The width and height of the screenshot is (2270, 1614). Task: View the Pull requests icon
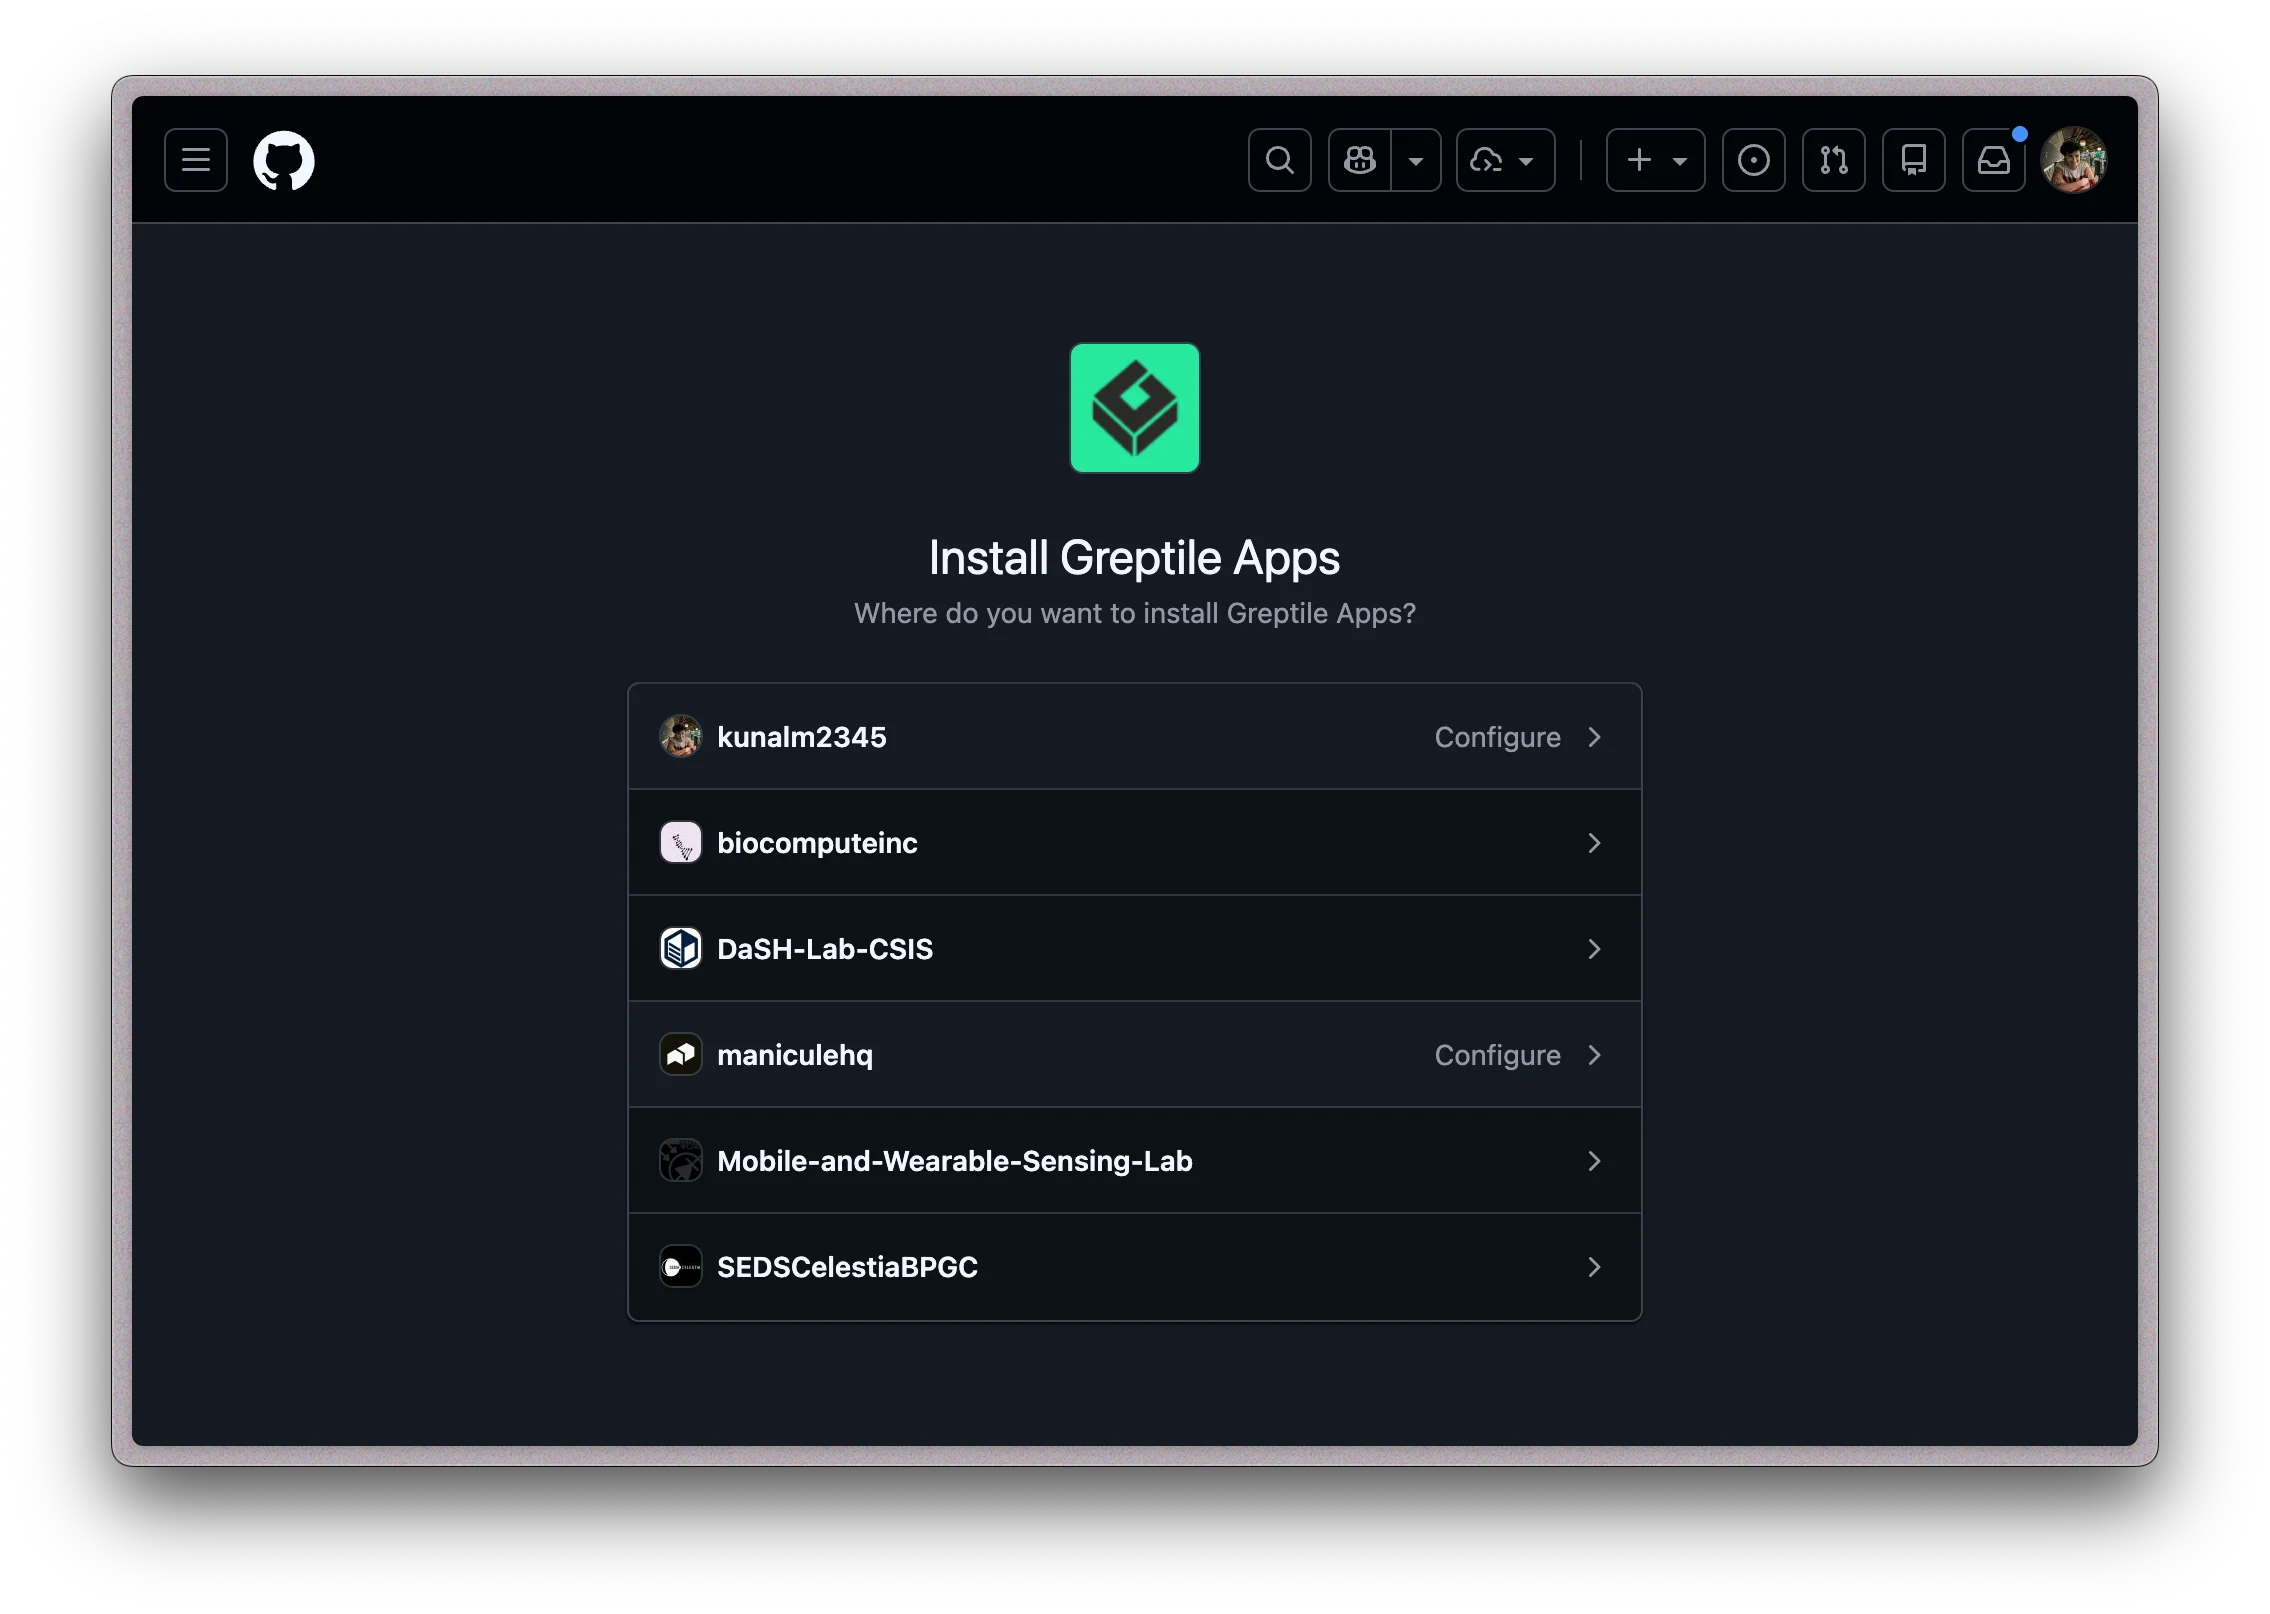coord(1834,160)
